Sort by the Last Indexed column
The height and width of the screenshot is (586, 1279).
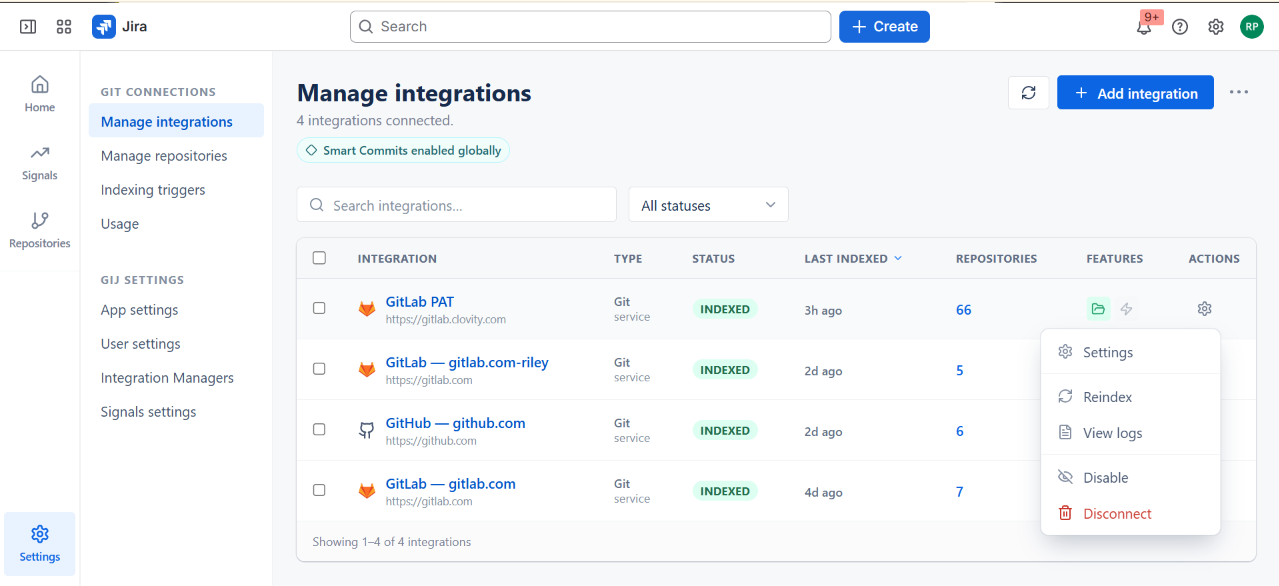point(853,258)
